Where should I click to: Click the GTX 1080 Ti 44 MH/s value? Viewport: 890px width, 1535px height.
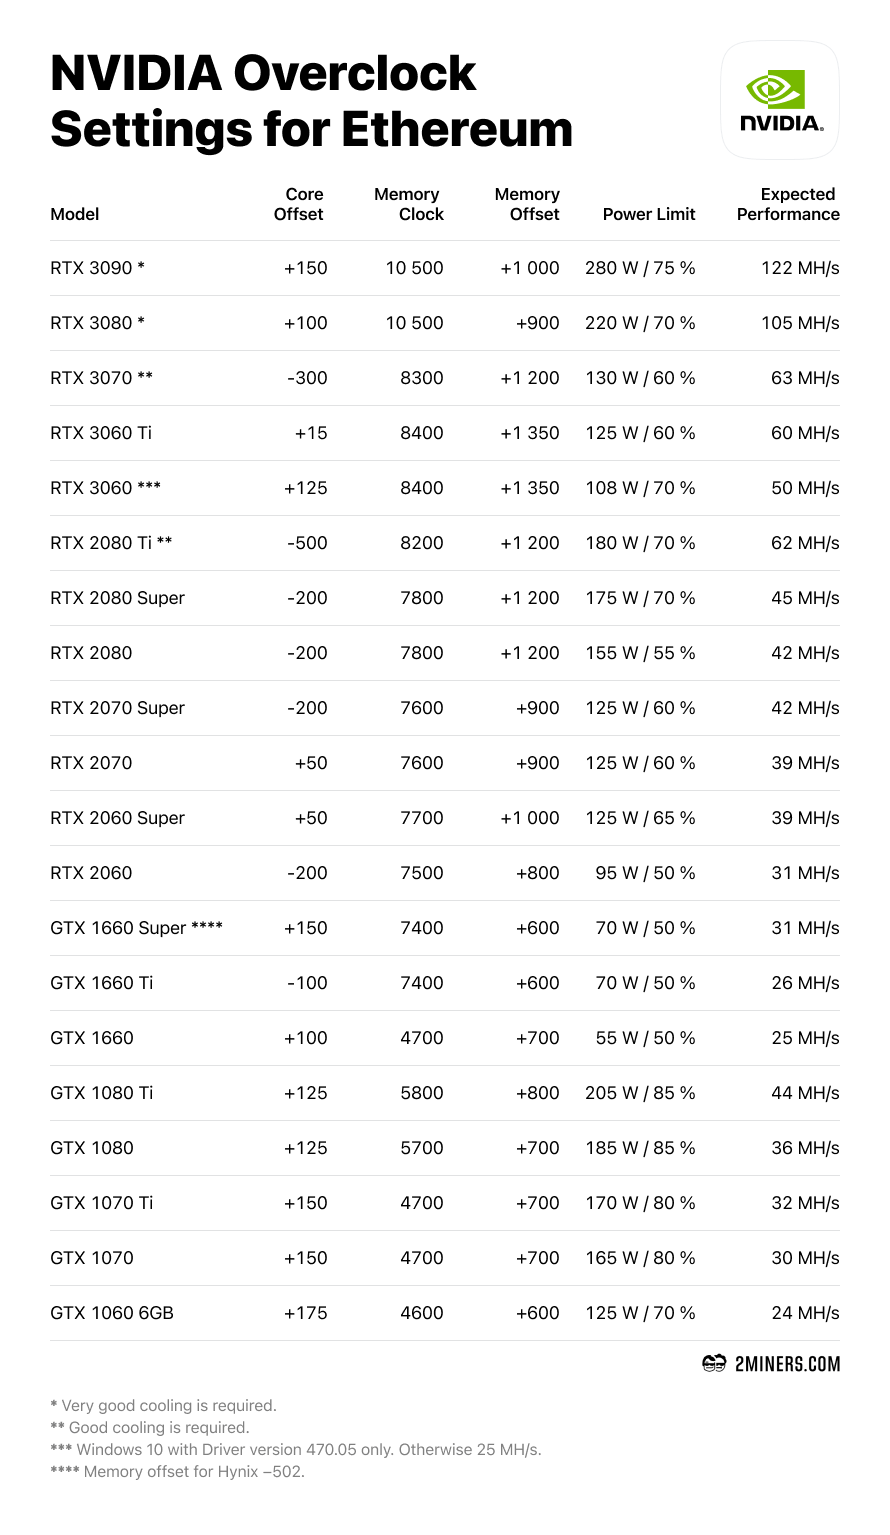(805, 1093)
